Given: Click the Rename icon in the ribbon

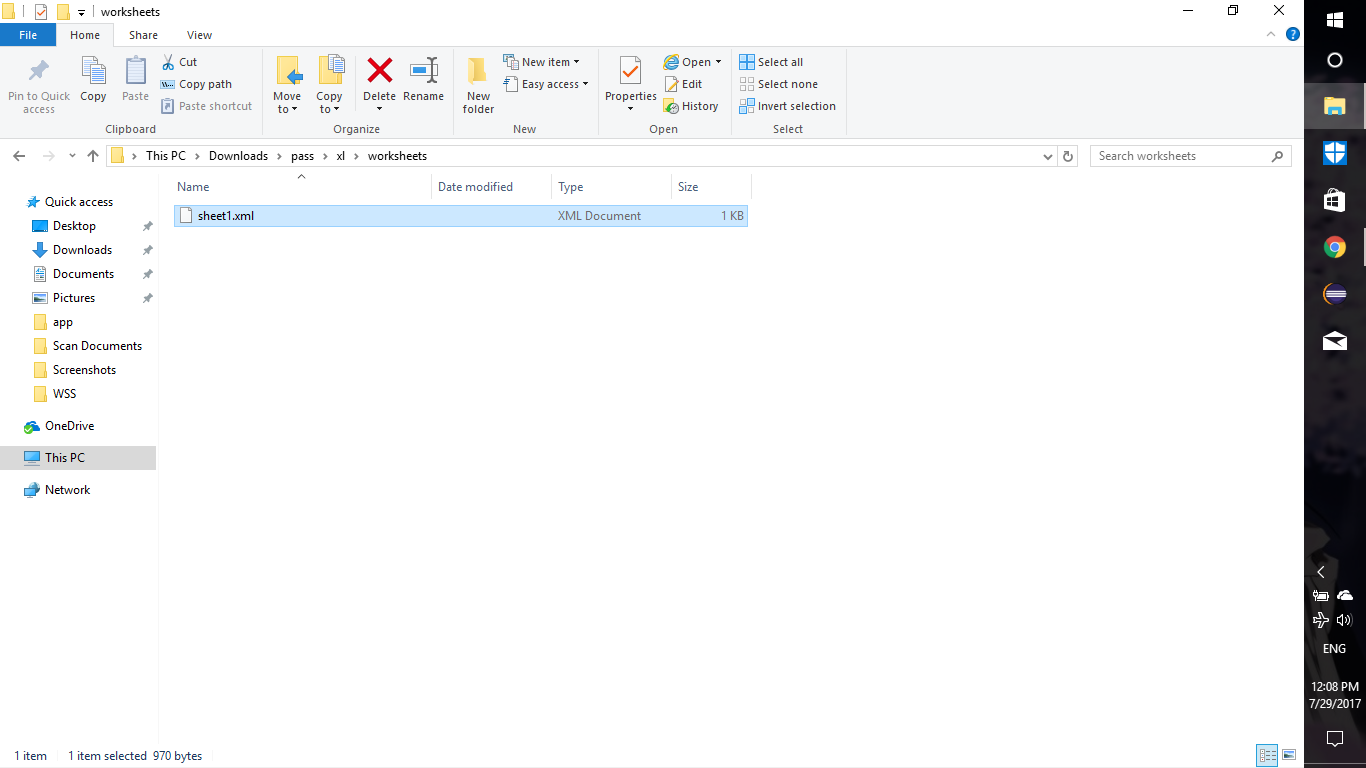Looking at the screenshot, I should click(x=423, y=72).
